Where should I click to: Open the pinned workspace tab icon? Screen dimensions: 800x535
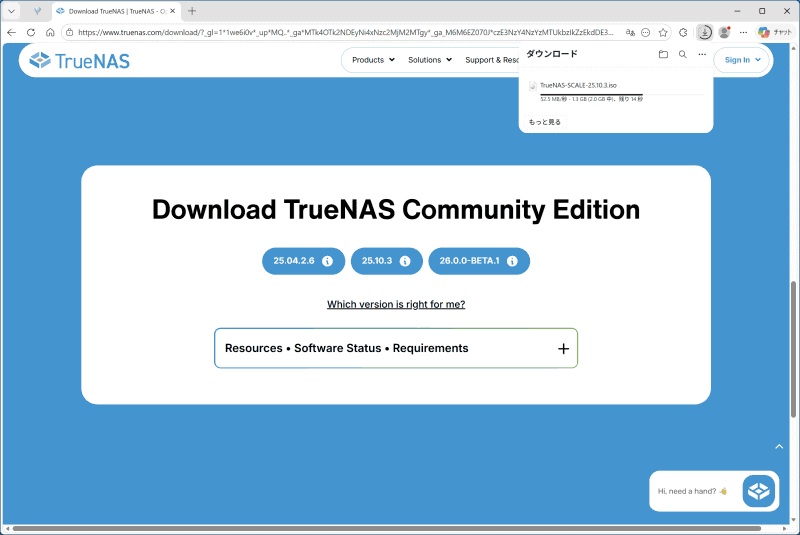37,11
